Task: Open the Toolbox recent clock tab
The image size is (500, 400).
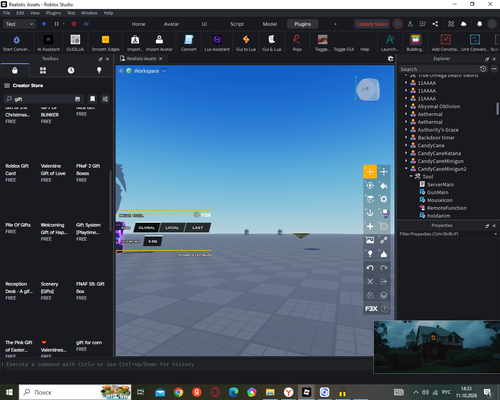Action: click(x=71, y=70)
